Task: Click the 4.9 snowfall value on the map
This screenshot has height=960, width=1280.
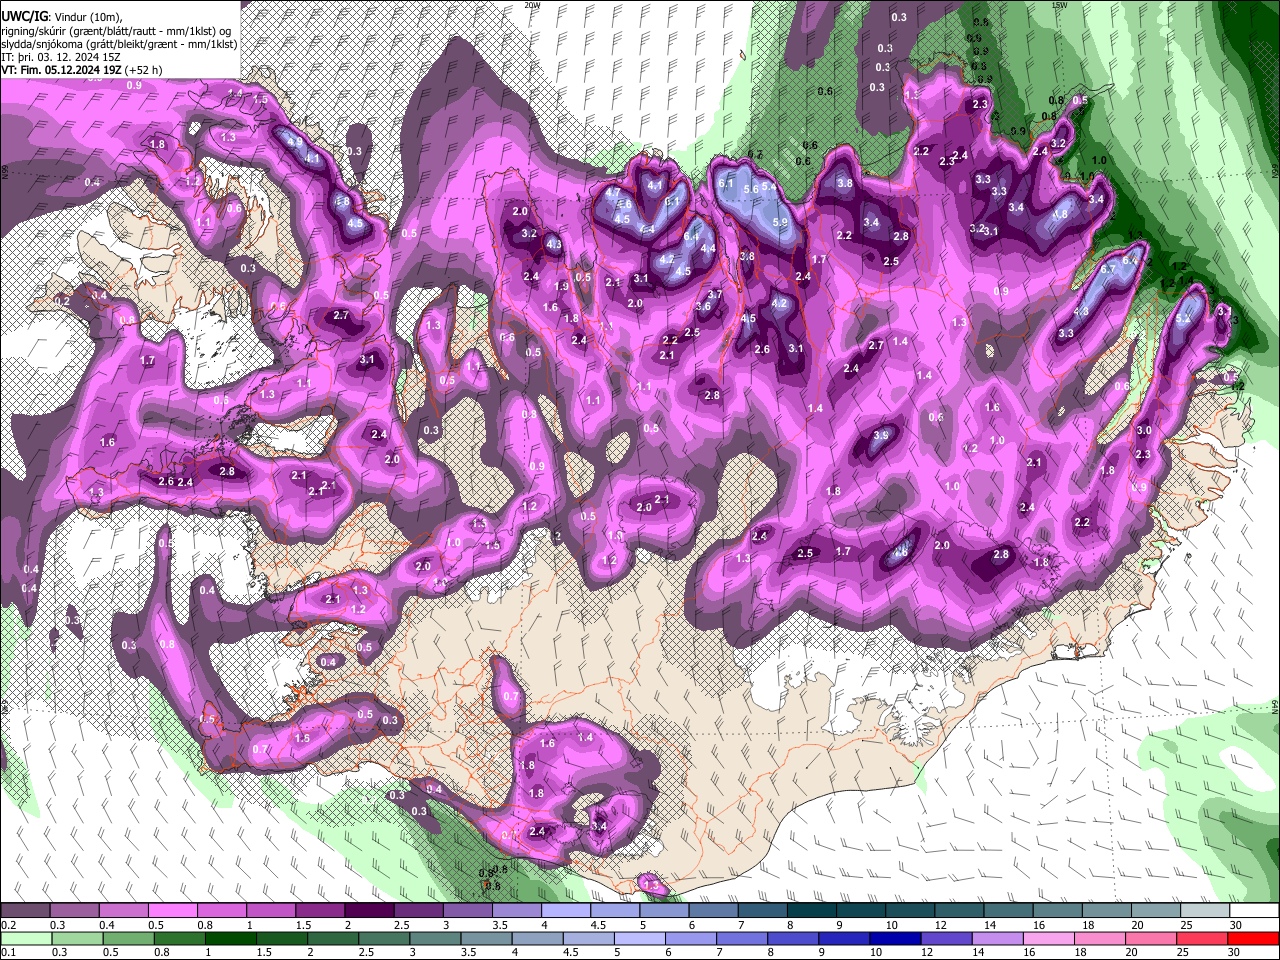Action: click(295, 142)
